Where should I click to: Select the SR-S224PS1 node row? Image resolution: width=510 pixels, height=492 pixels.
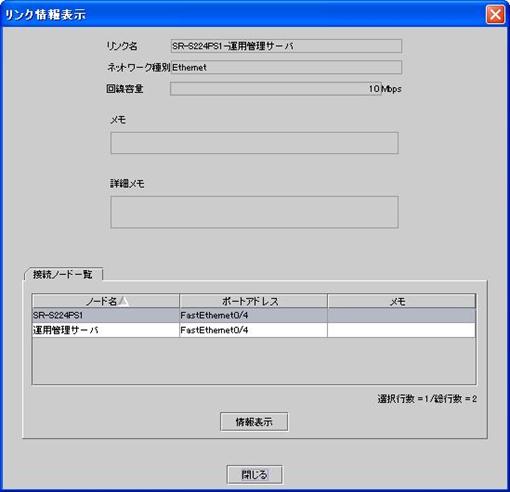click(254, 315)
